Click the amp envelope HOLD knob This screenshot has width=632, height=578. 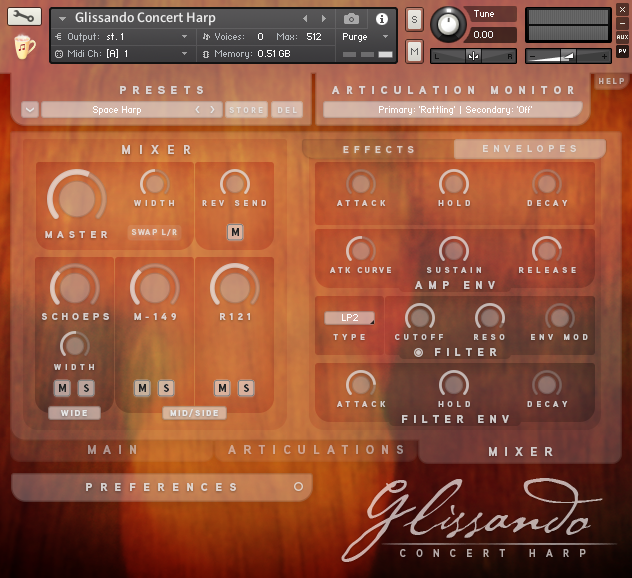(454, 184)
